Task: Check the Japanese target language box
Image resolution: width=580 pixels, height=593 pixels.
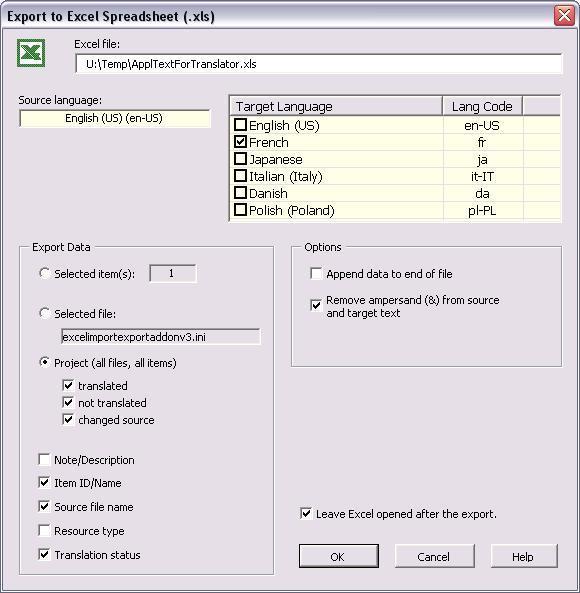Action: 240,159
